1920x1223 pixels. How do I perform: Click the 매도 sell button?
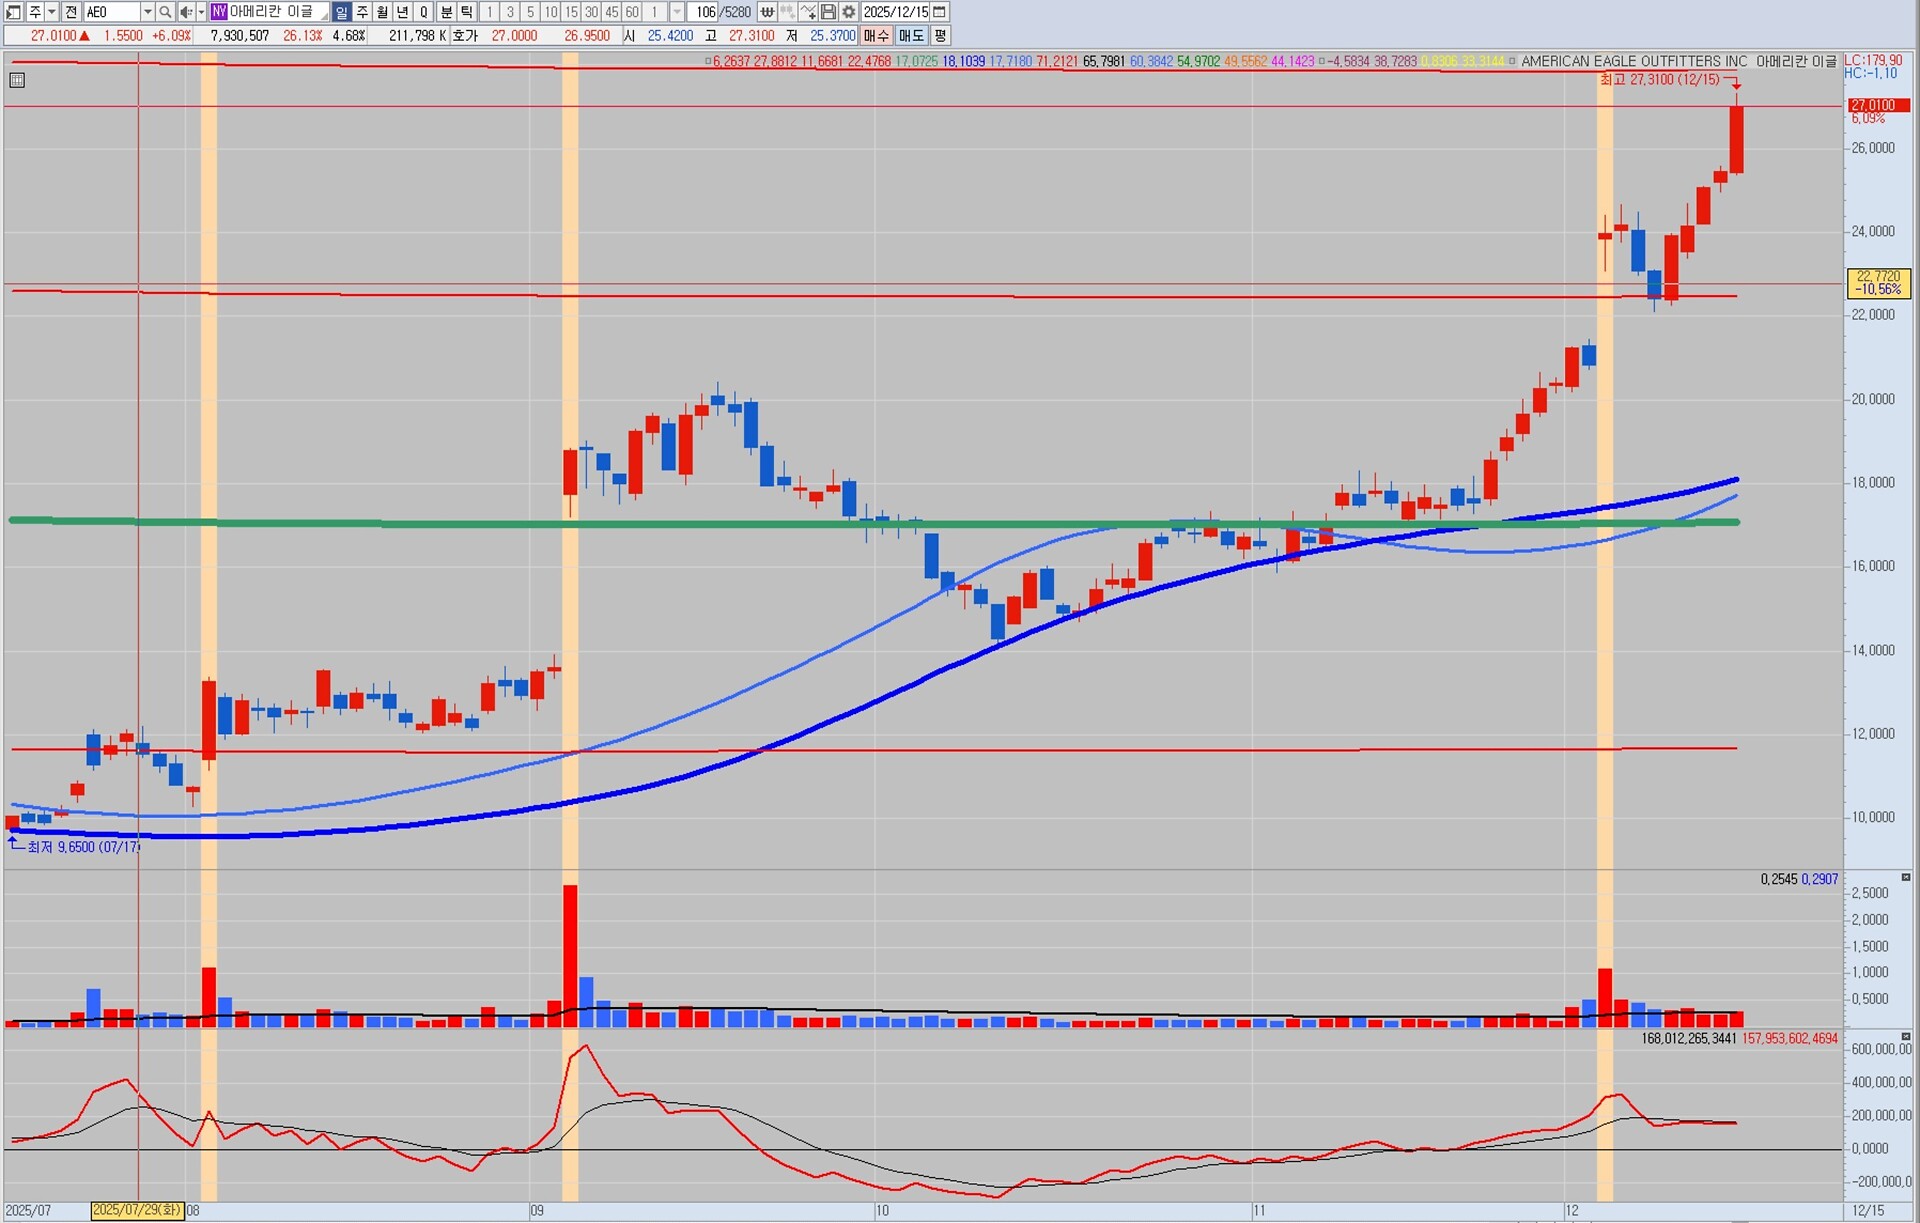(x=910, y=36)
